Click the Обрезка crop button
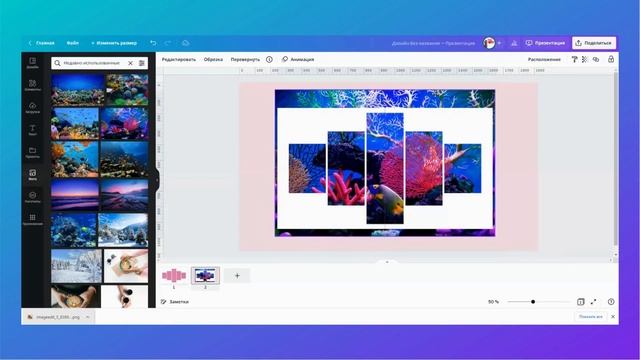Image resolution: width=640 pixels, height=360 pixels. pos(213,59)
